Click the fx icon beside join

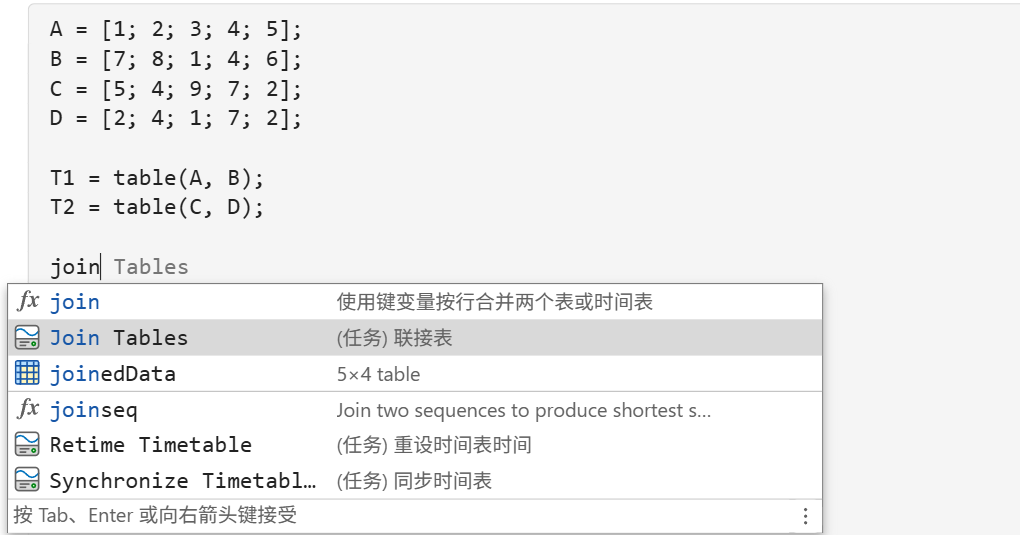(x=27, y=301)
